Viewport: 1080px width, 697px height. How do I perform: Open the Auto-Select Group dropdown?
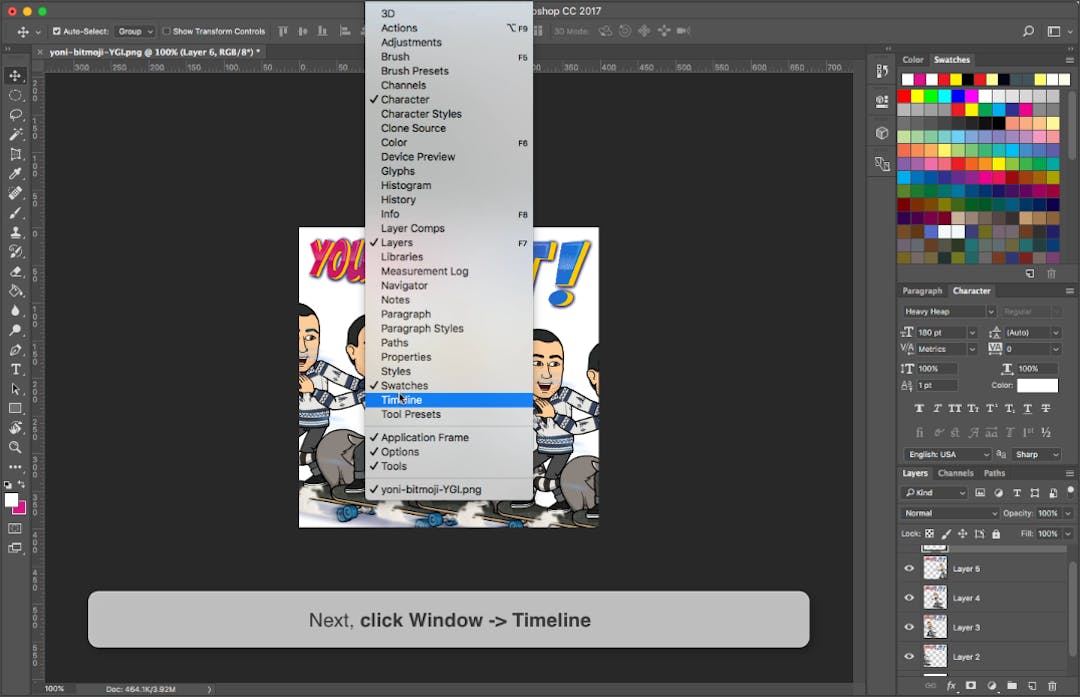coord(133,31)
